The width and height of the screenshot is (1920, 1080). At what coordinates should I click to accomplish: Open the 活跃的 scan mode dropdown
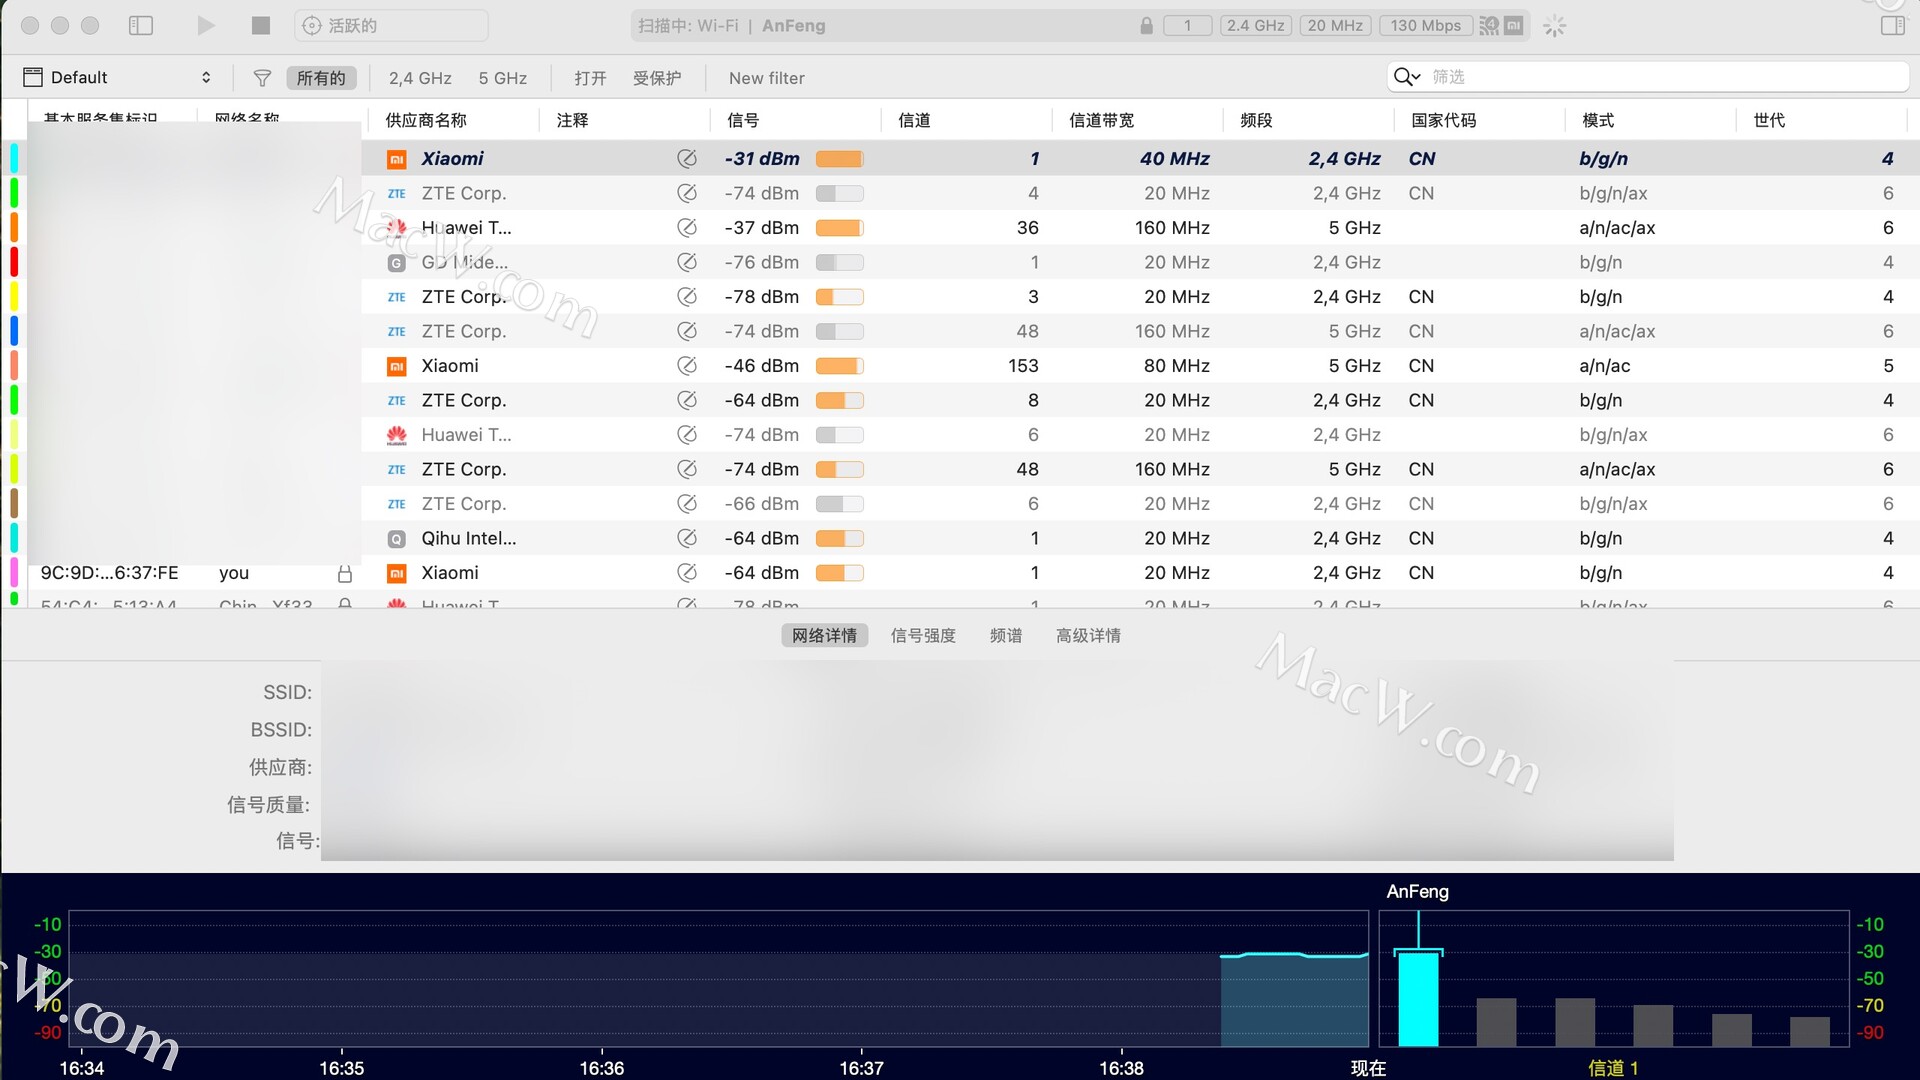click(x=391, y=25)
